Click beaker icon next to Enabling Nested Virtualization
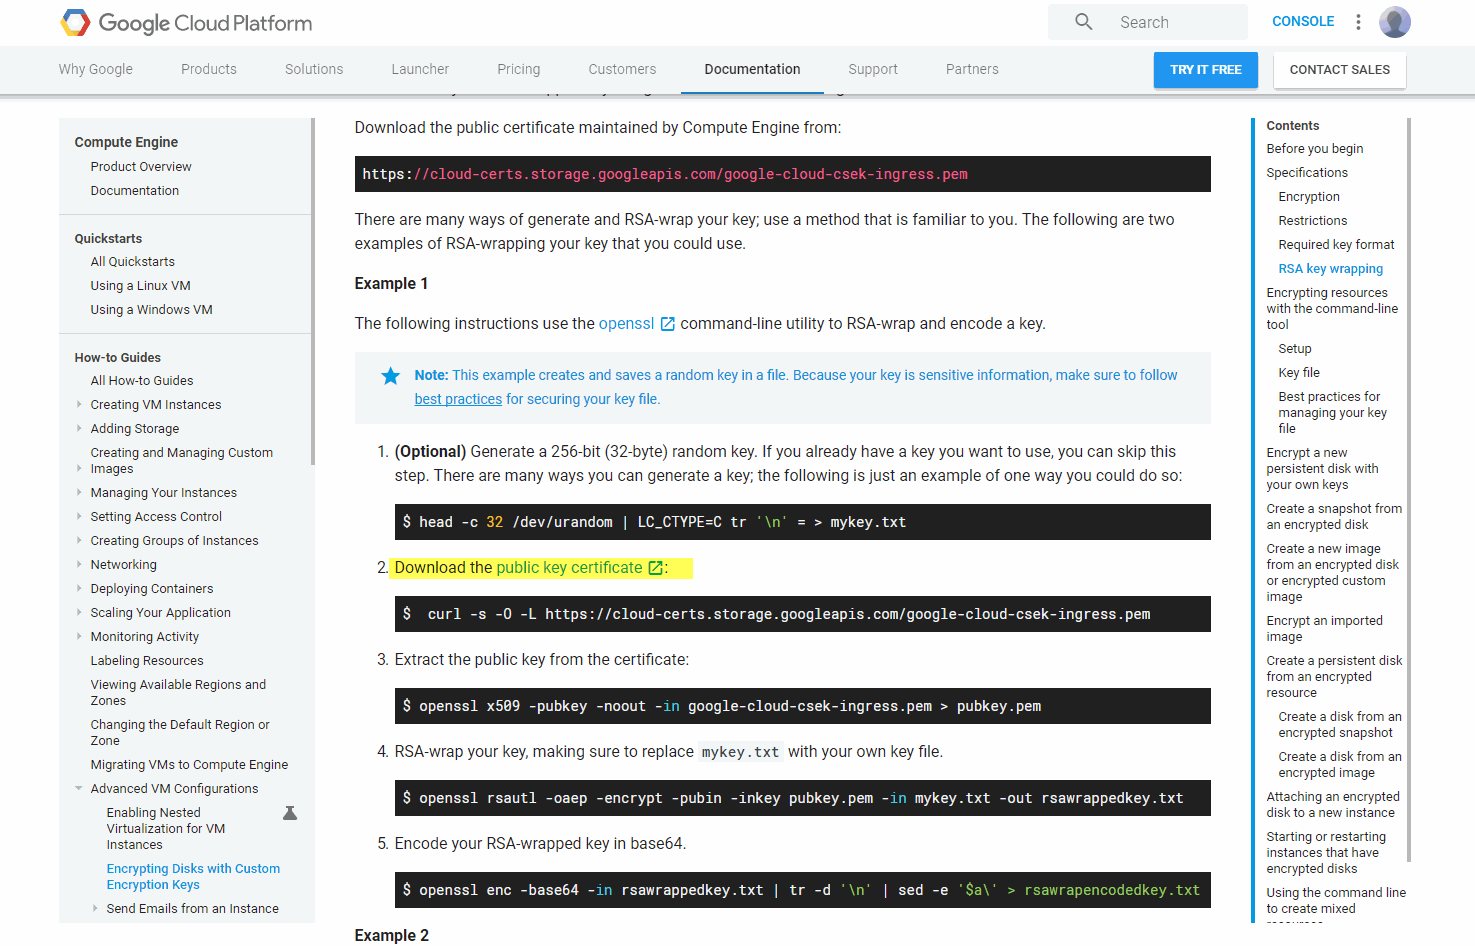The width and height of the screenshot is (1475, 946). click(290, 813)
